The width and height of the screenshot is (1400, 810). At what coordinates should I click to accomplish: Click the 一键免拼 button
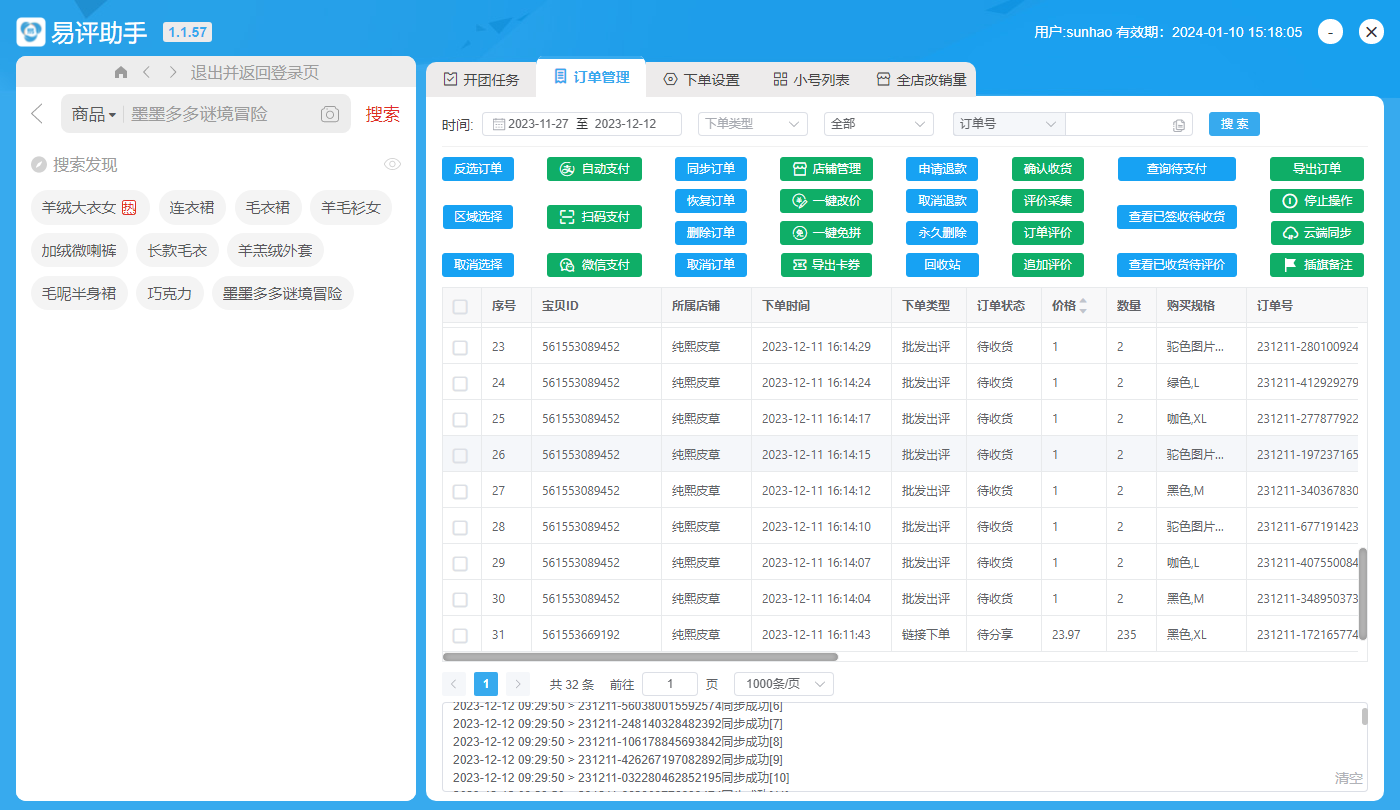827,233
